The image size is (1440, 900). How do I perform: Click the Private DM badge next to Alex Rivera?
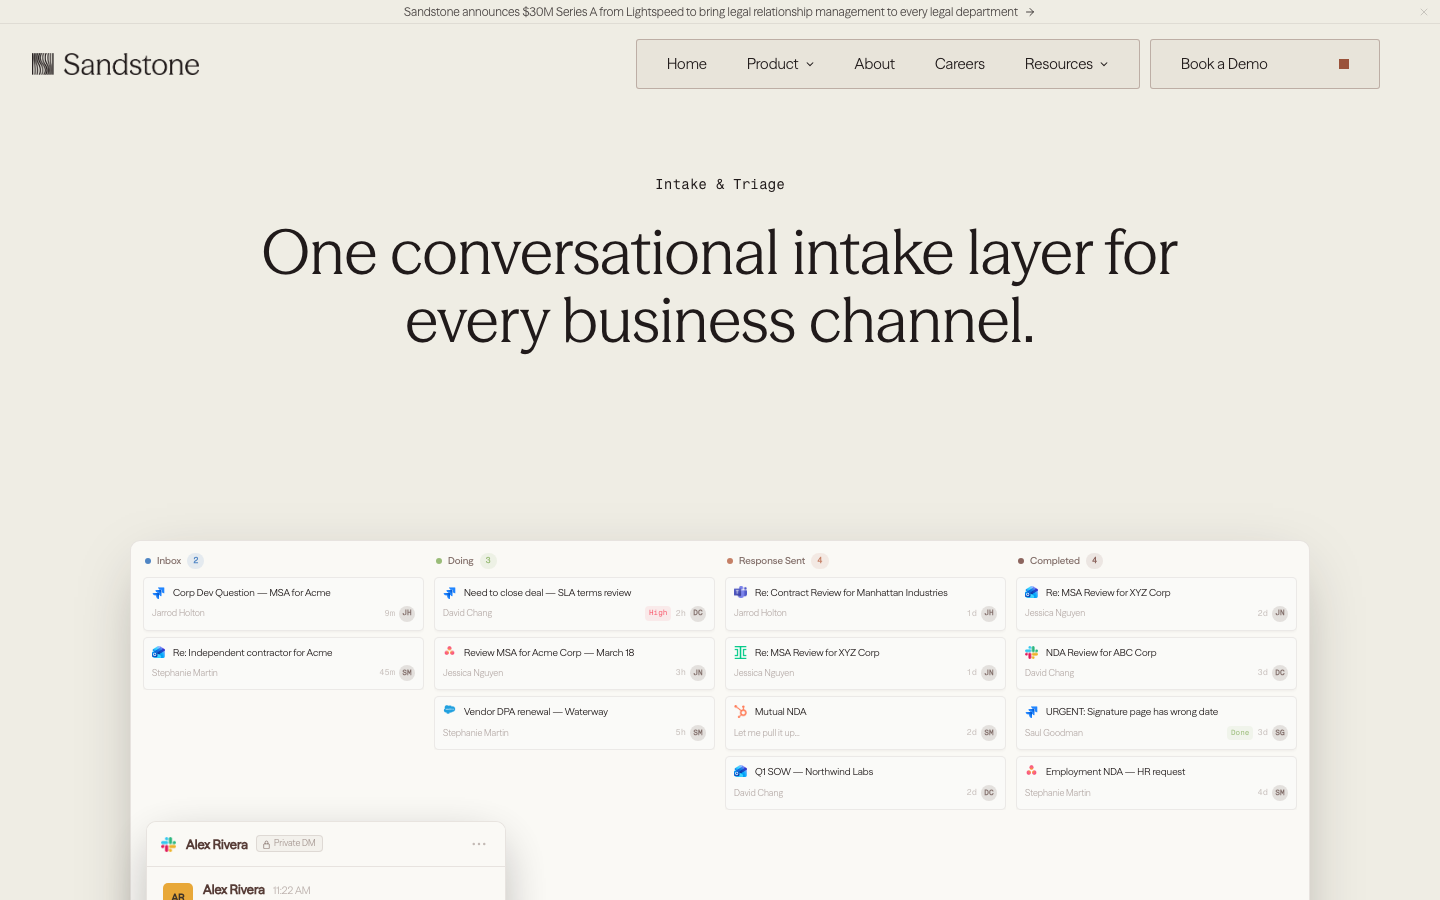[x=289, y=844]
